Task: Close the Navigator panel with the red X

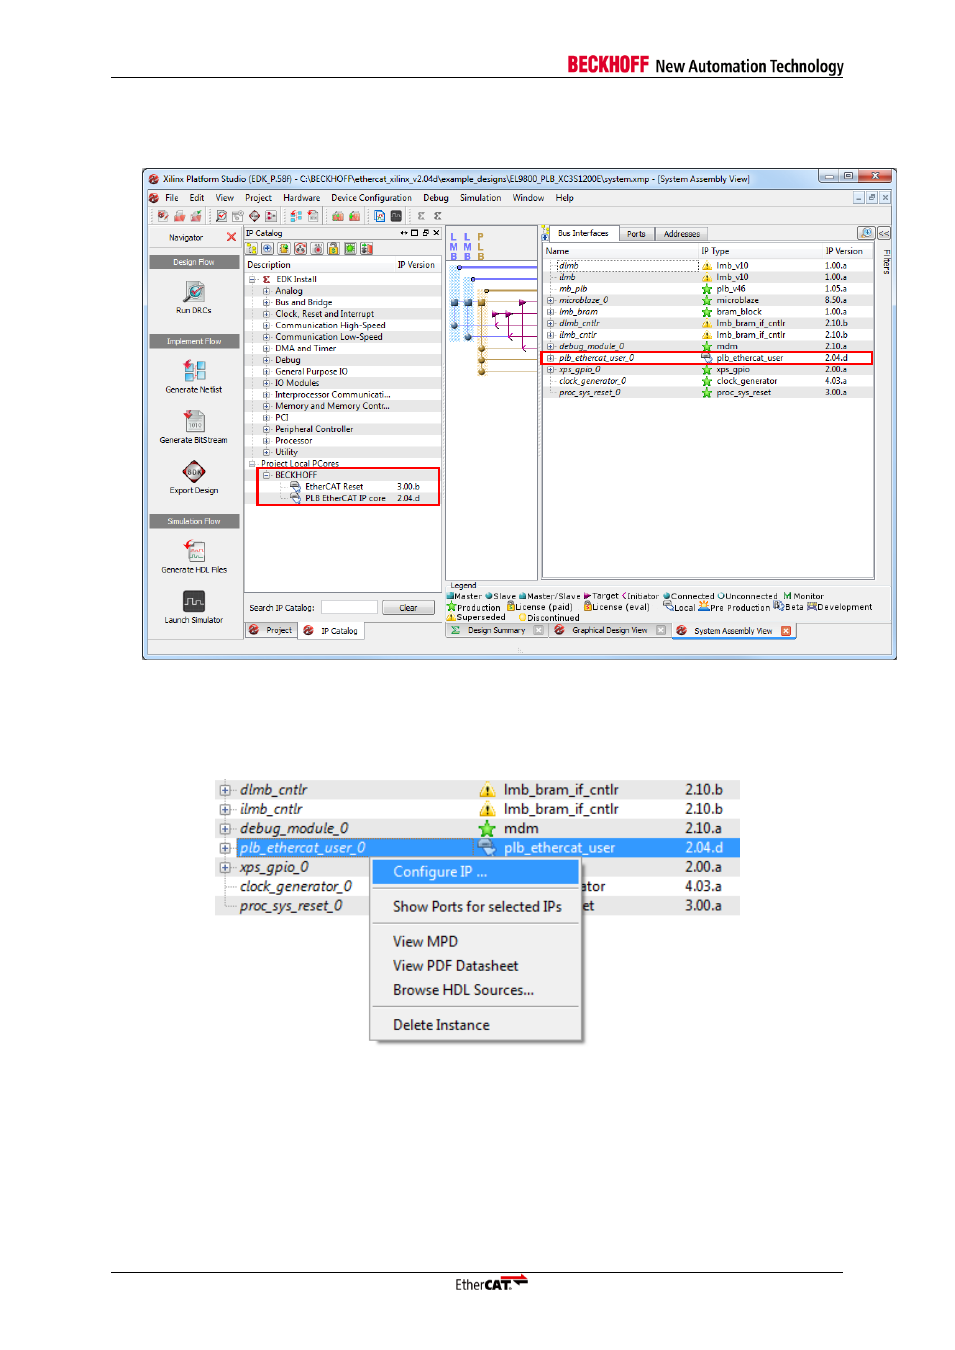Action: coord(231,237)
